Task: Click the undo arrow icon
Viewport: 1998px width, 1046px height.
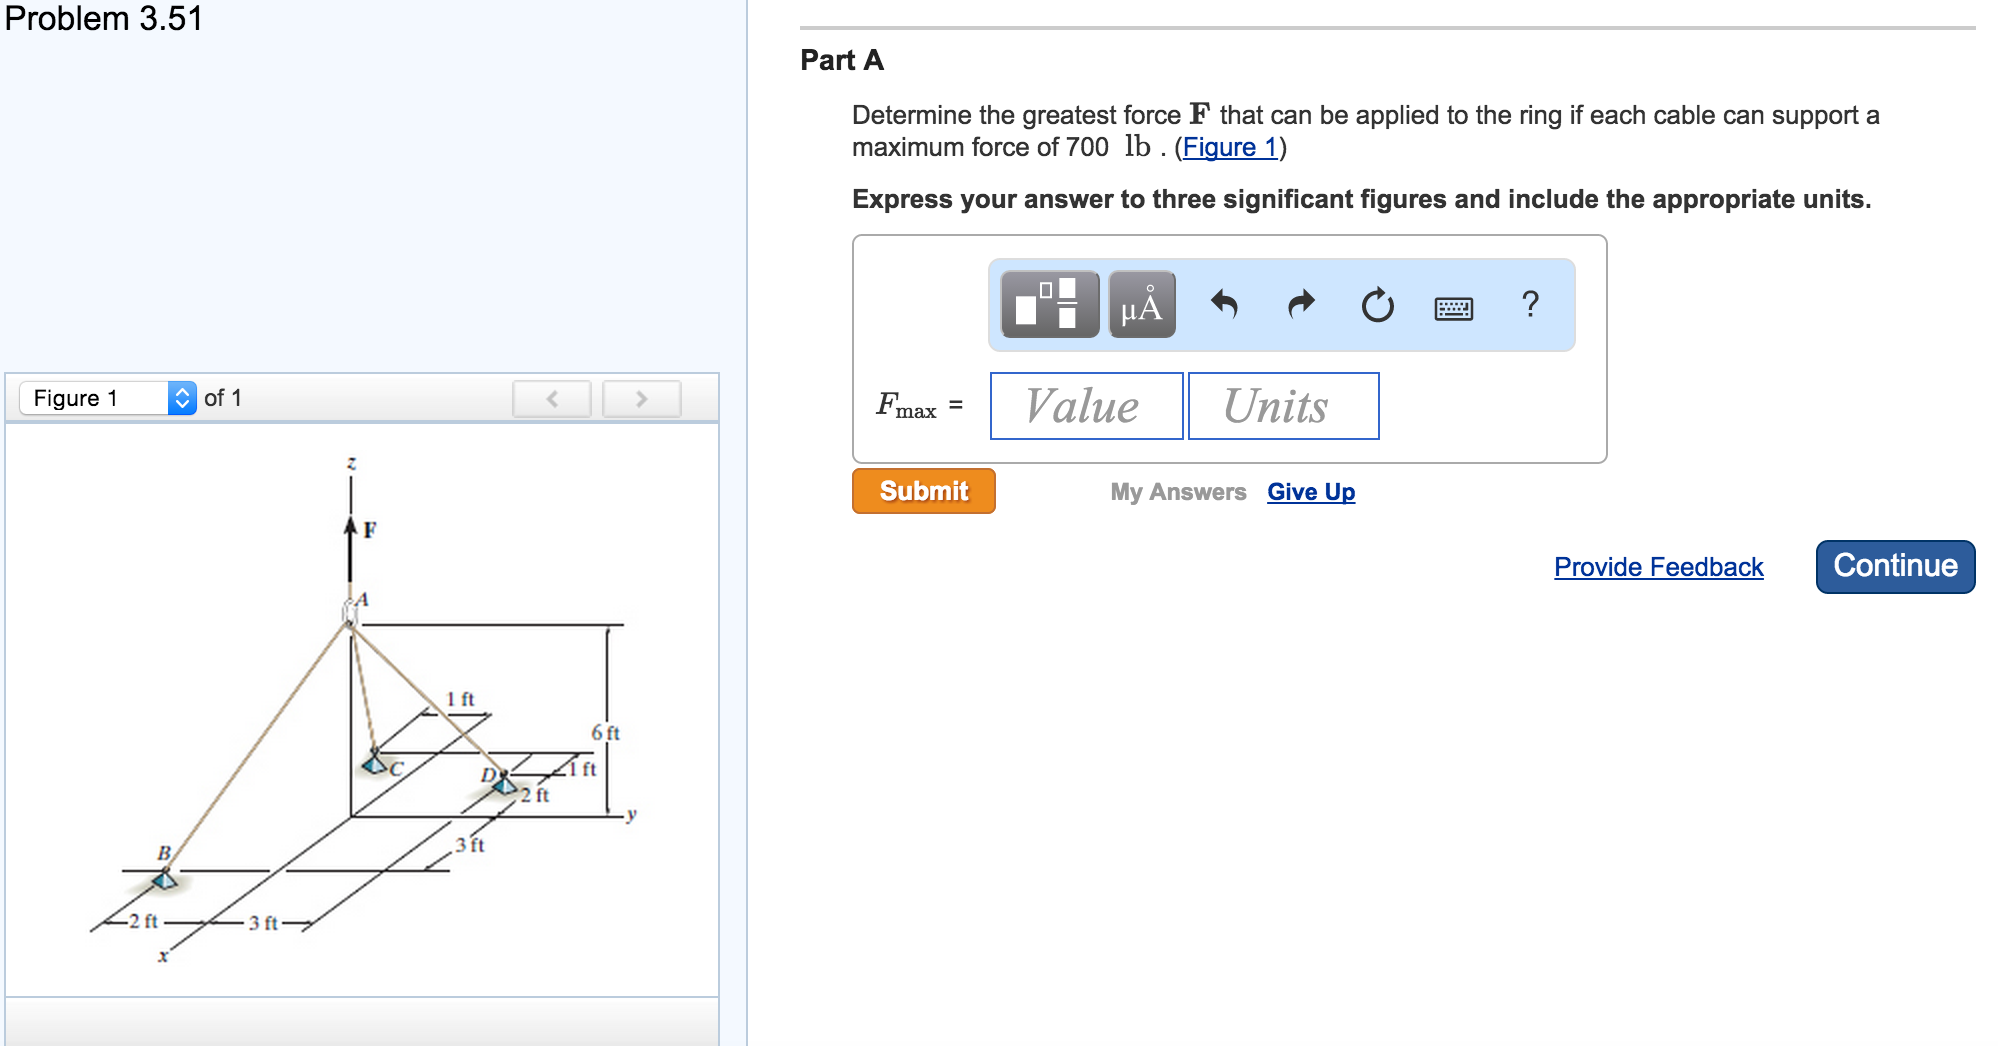Action: [x=1224, y=304]
